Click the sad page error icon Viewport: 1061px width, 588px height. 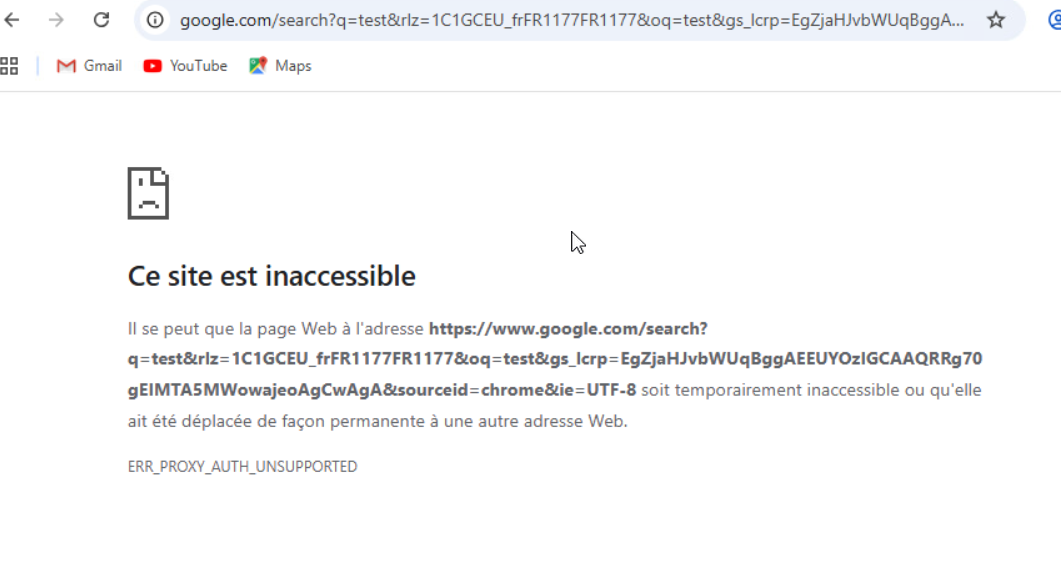(x=148, y=193)
